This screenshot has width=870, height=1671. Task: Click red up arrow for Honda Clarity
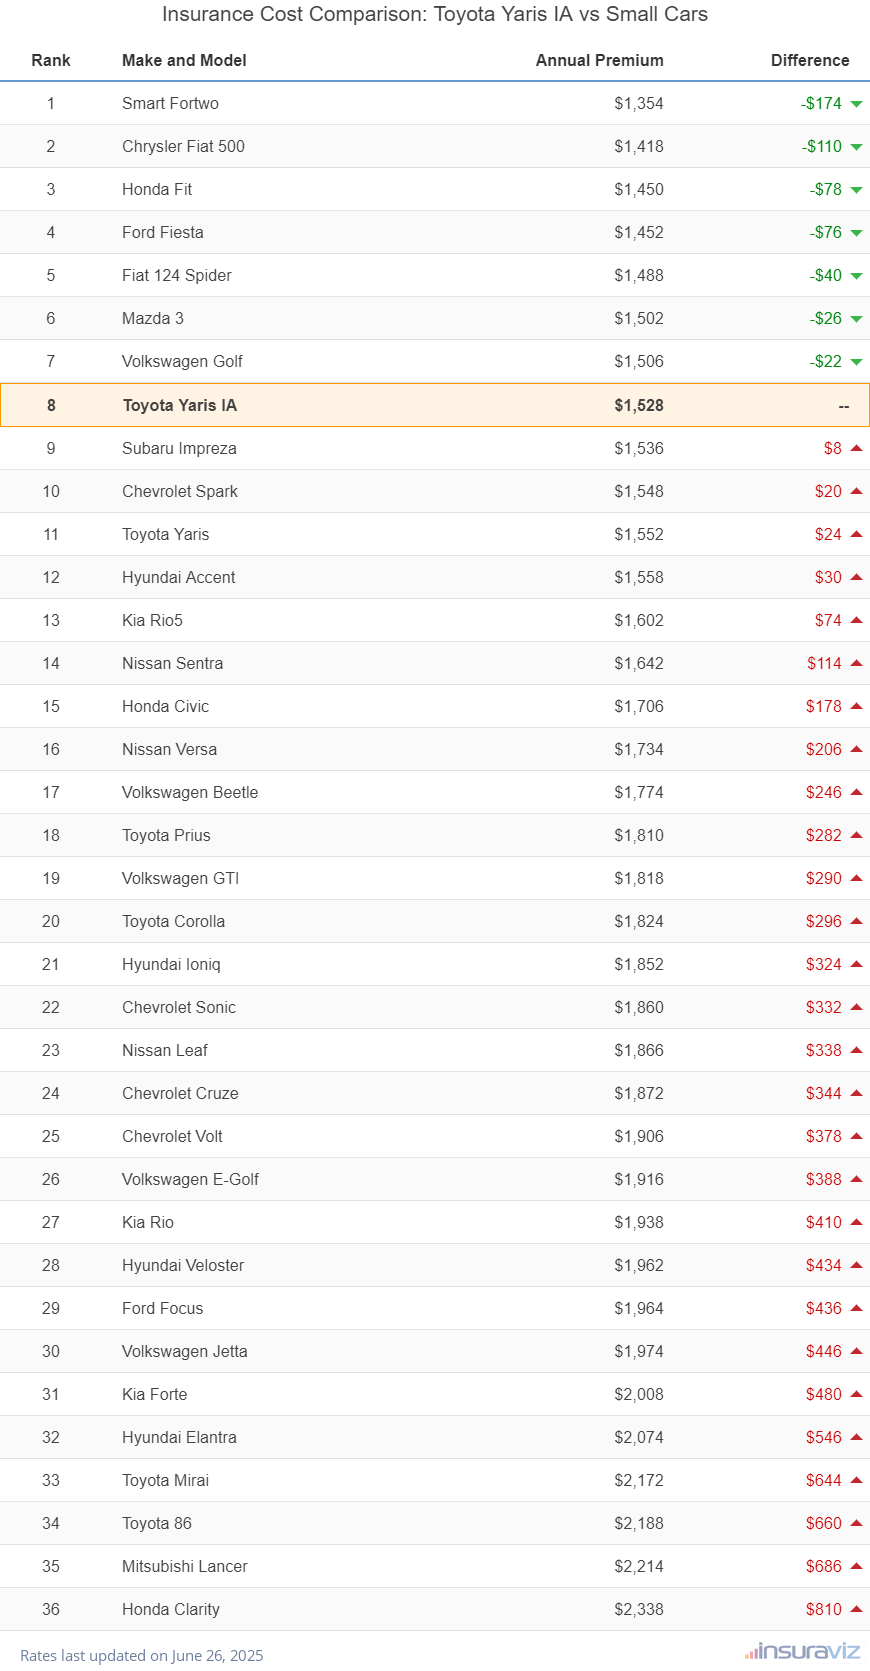(856, 1609)
